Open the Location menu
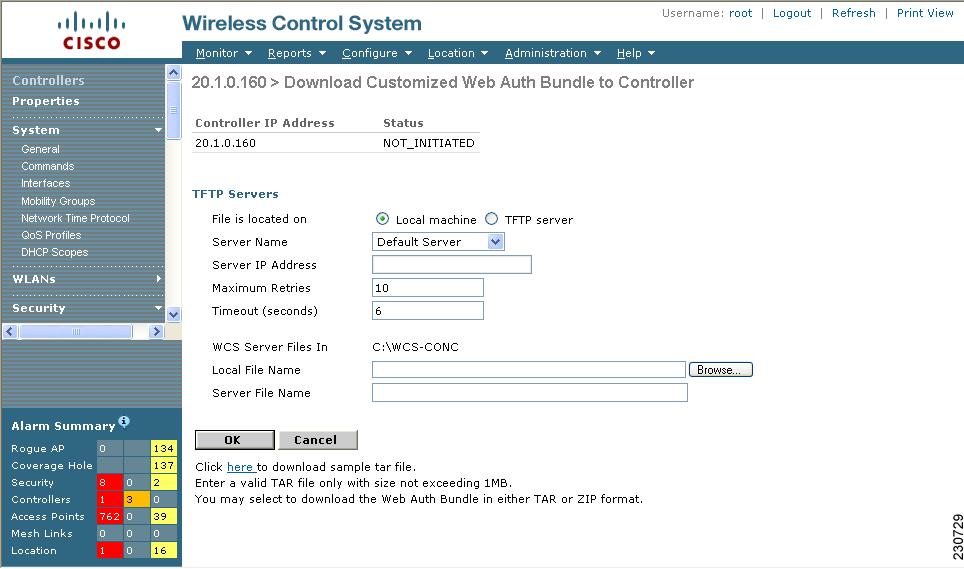Screen dimensions: 964x569 [458, 53]
